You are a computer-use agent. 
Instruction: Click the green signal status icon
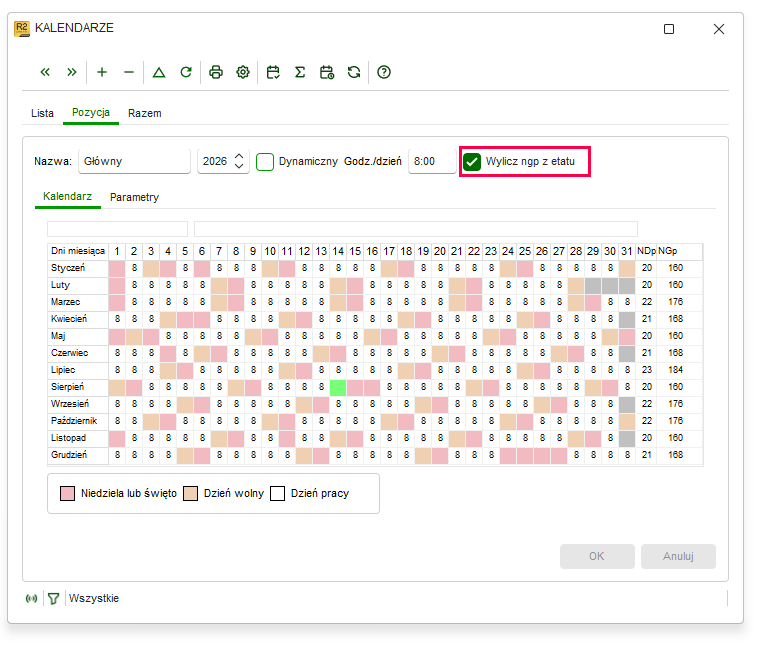[x=32, y=599]
